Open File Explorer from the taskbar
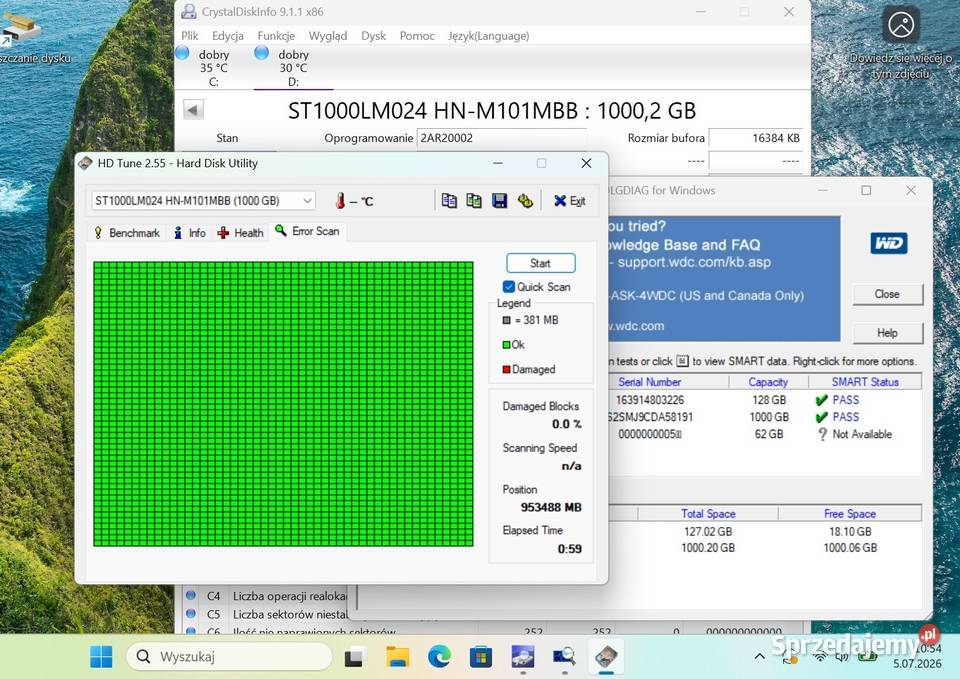 (x=398, y=656)
